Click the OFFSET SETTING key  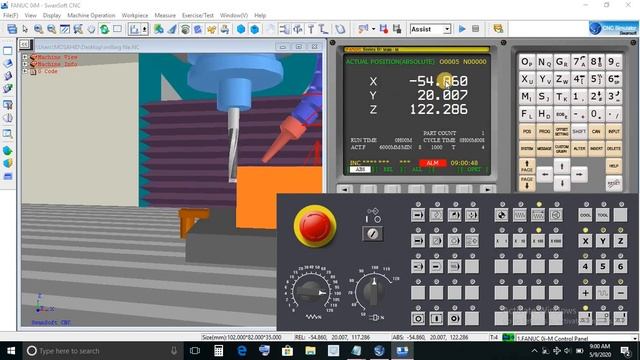click(562, 131)
